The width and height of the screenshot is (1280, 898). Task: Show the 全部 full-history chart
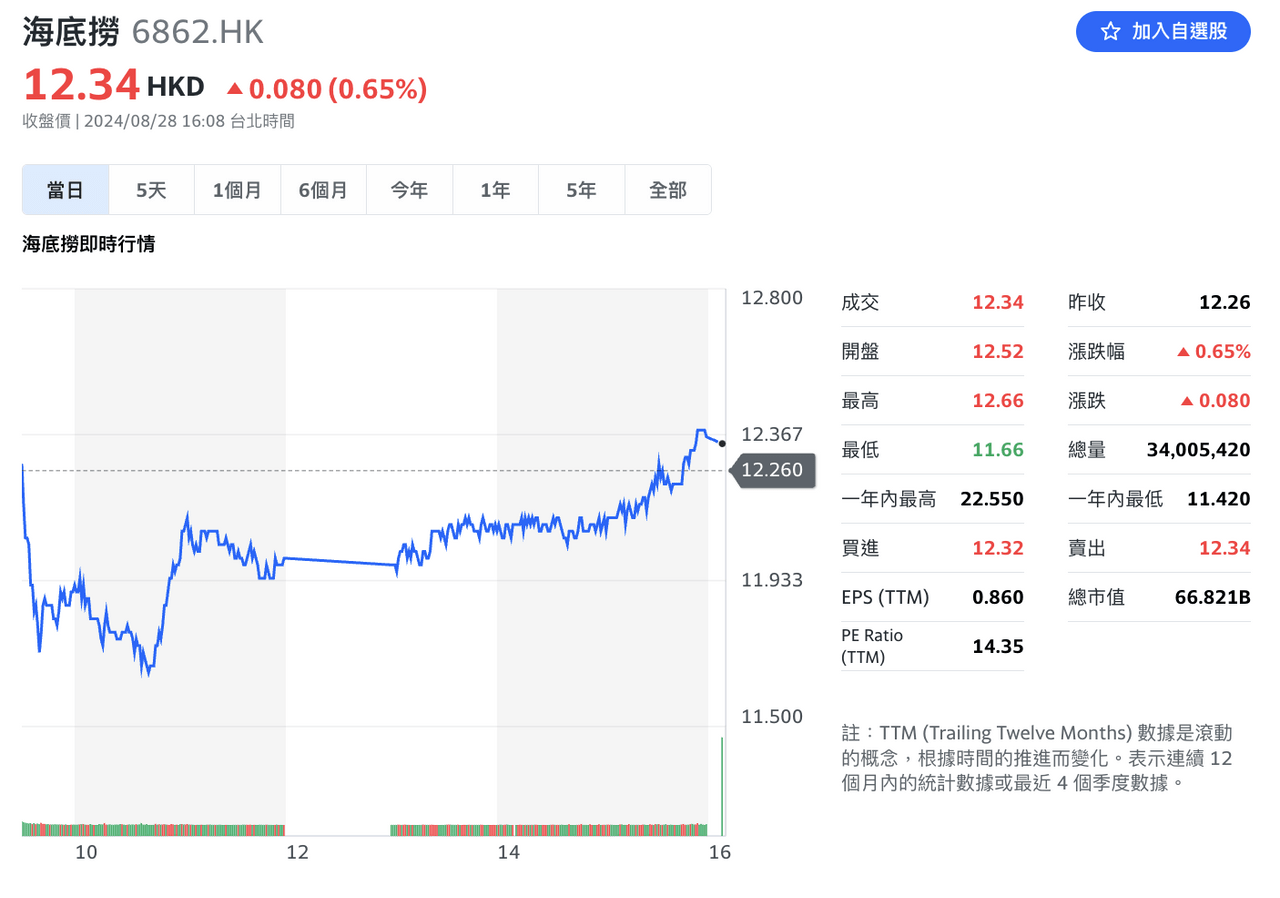(x=668, y=190)
